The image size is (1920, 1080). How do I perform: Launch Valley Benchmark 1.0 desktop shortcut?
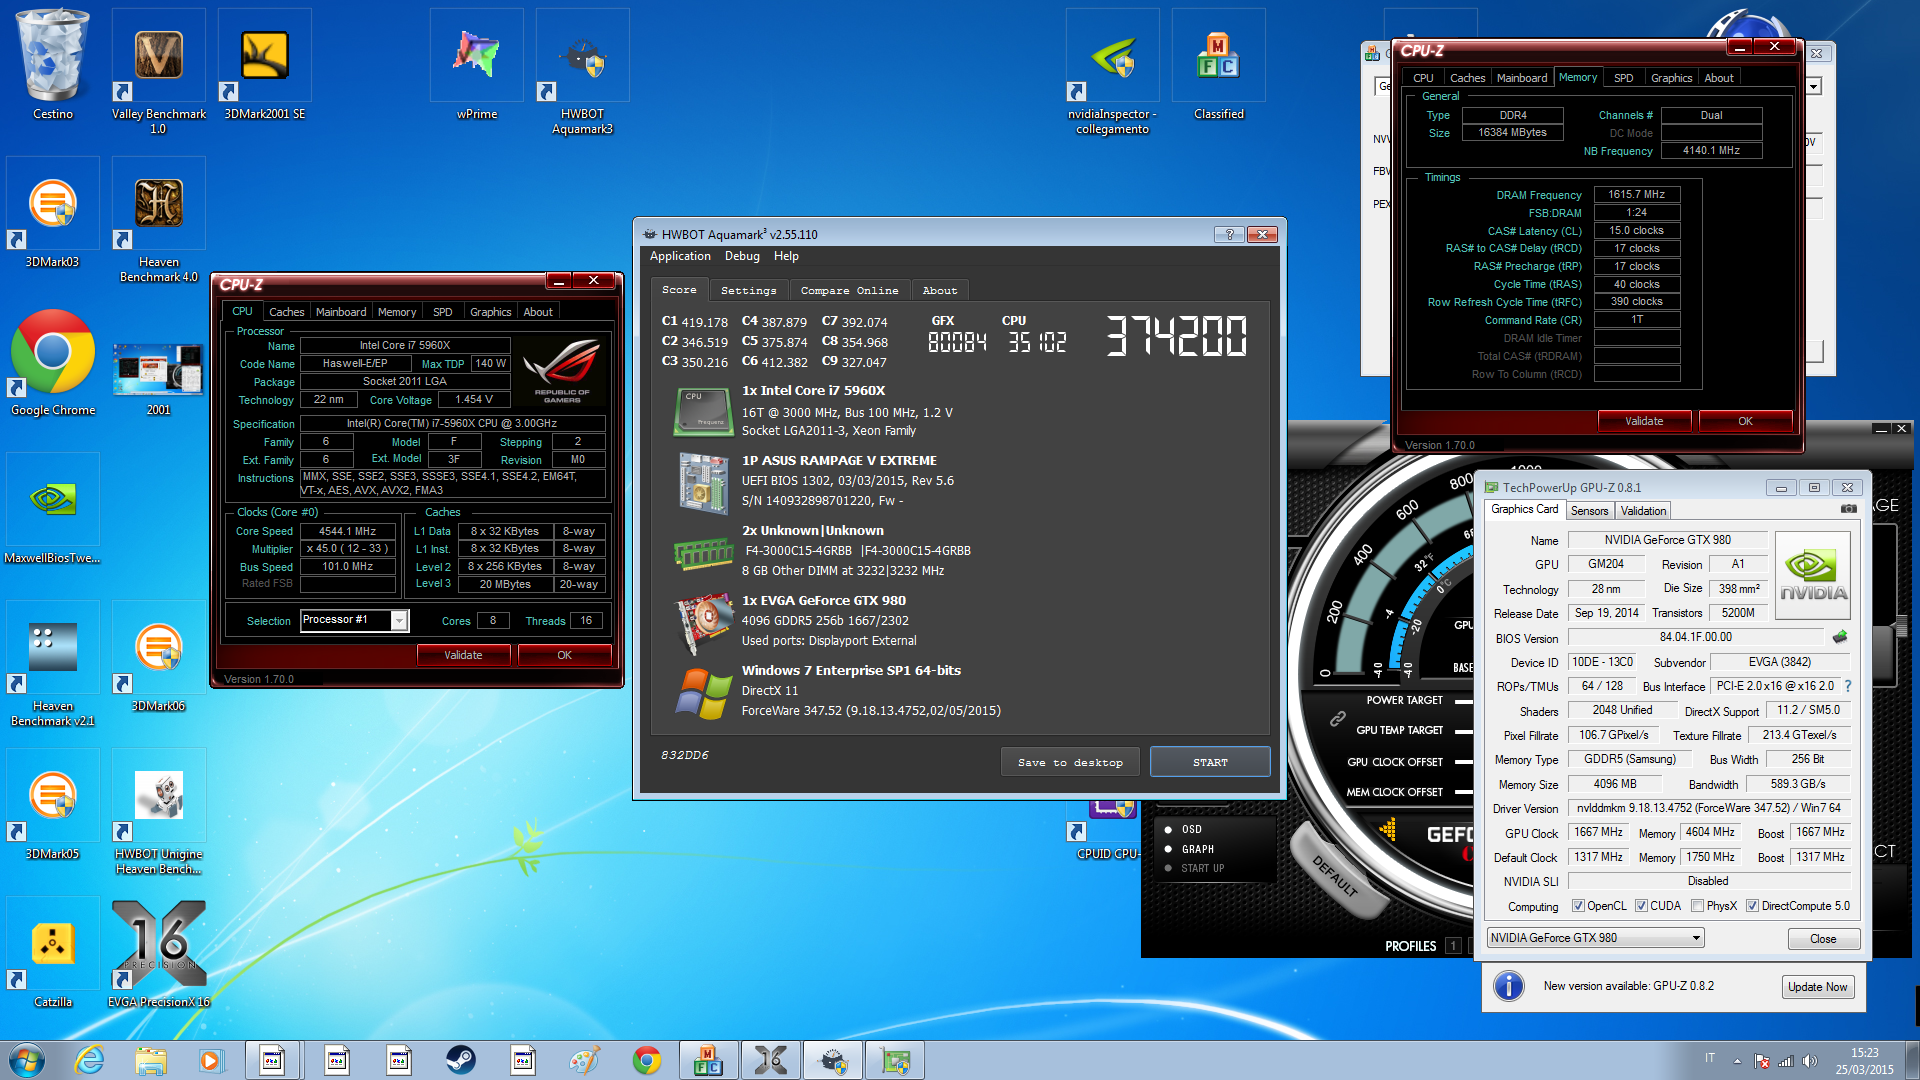(158, 72)
